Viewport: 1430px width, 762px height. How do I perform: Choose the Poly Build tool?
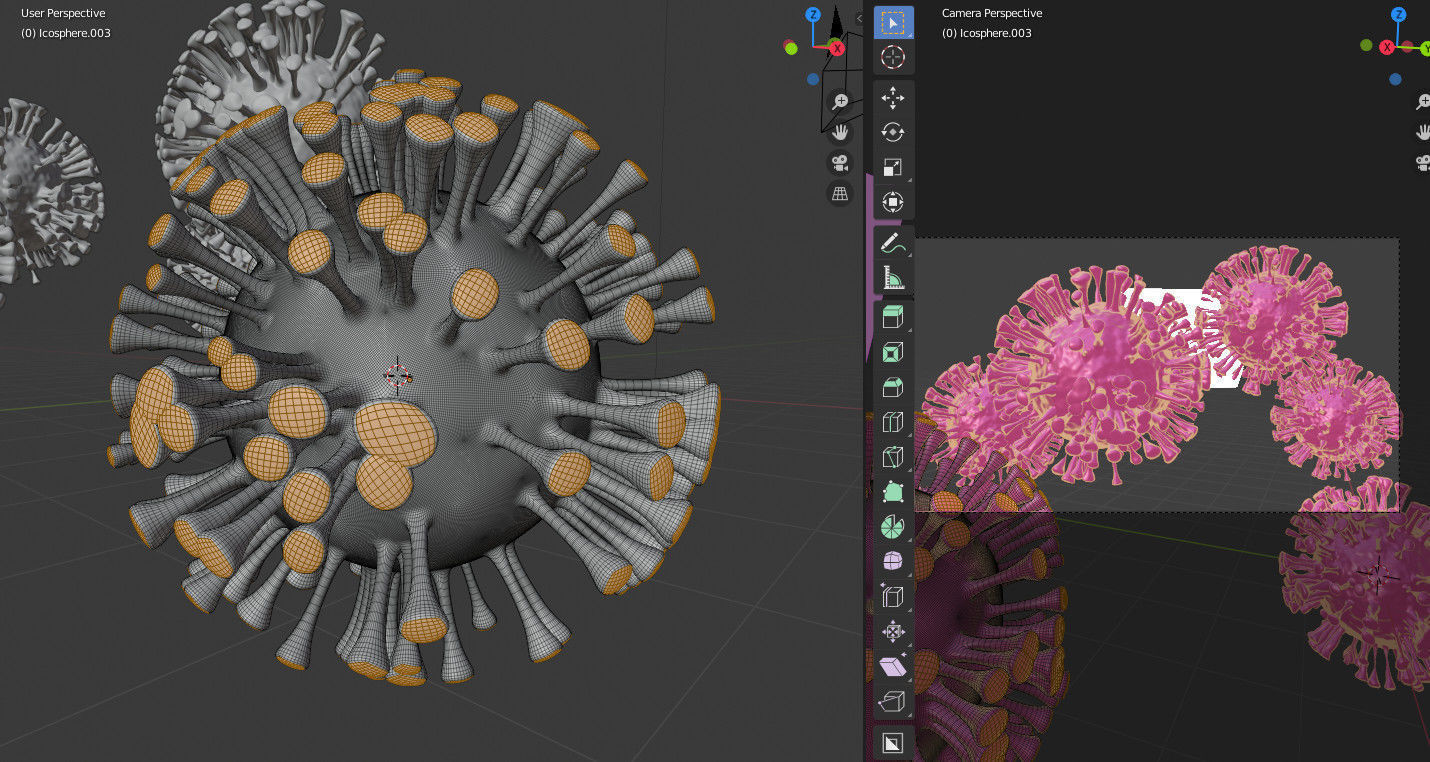(x=893, y=493)
